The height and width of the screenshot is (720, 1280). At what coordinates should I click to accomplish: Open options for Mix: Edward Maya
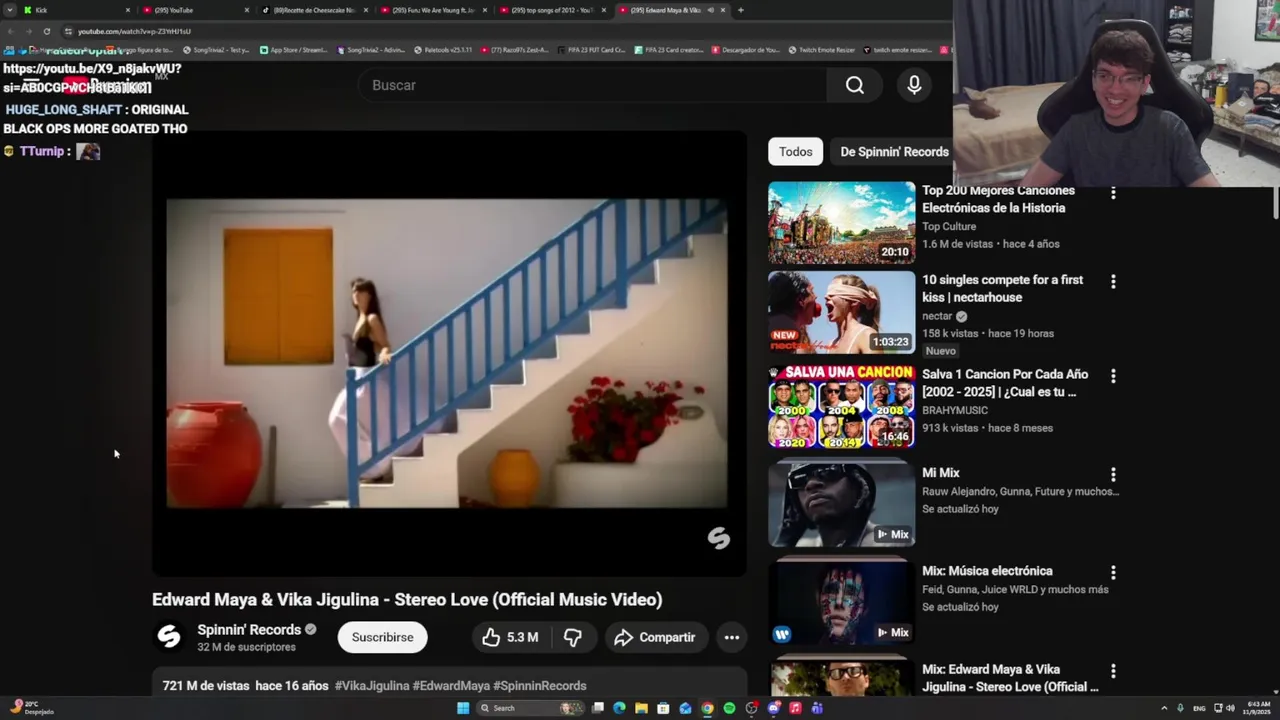1113,671
